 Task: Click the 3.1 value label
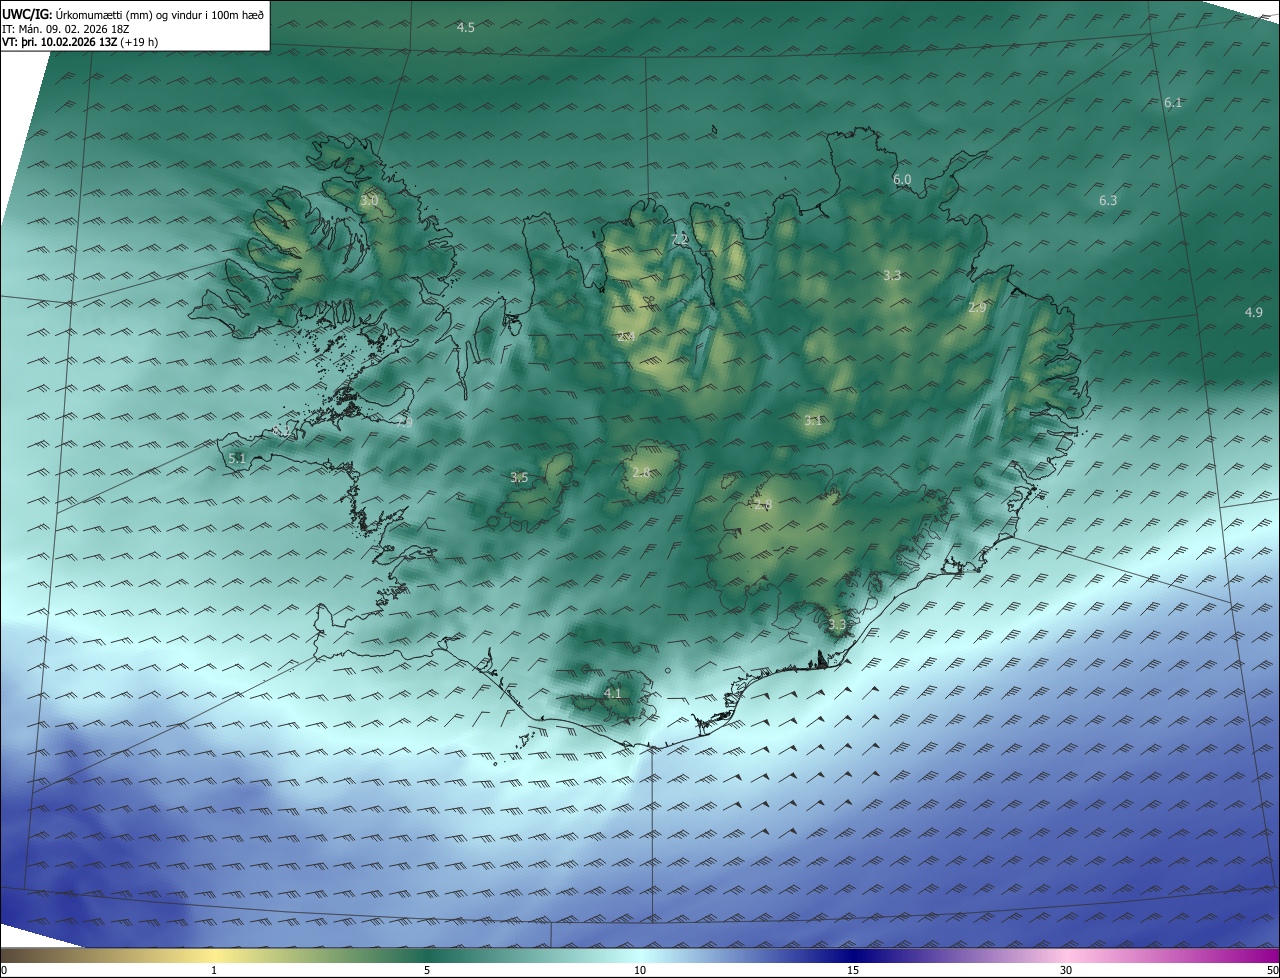[x=813, y=421]
